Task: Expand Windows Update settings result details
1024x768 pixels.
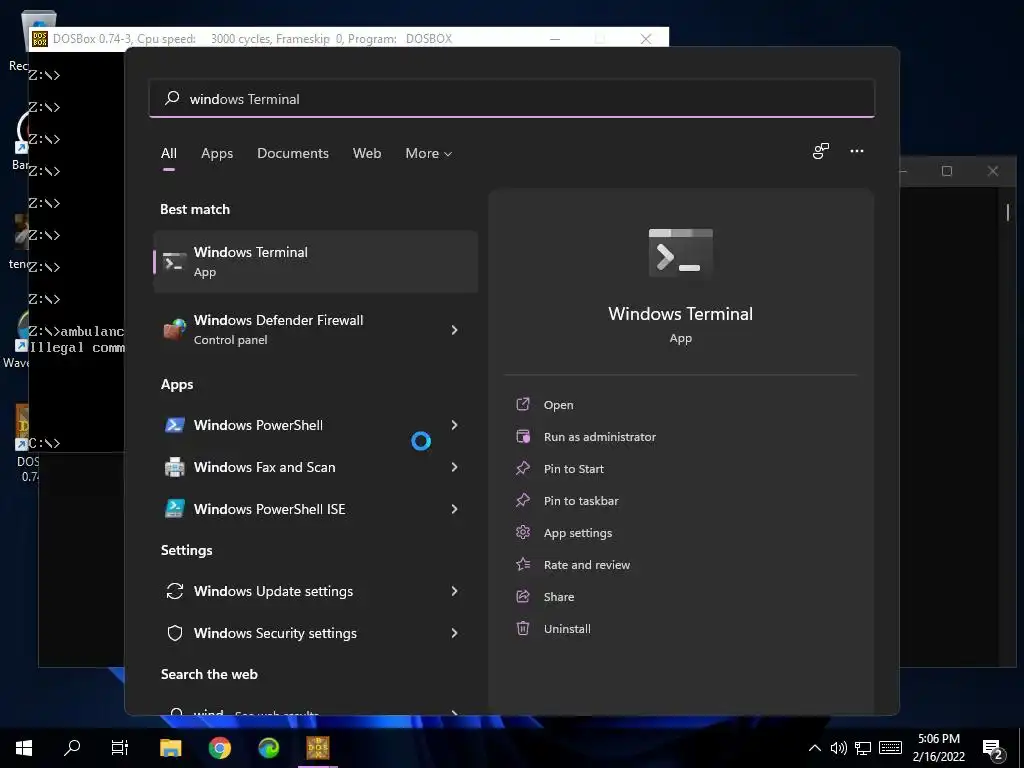Action: [x=455, y=591]
